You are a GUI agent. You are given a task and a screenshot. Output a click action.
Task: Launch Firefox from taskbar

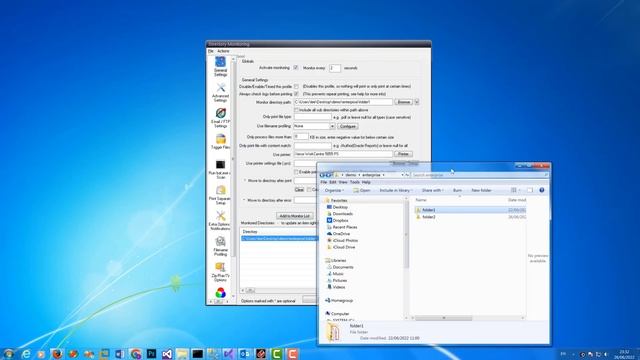coord(57,354)
